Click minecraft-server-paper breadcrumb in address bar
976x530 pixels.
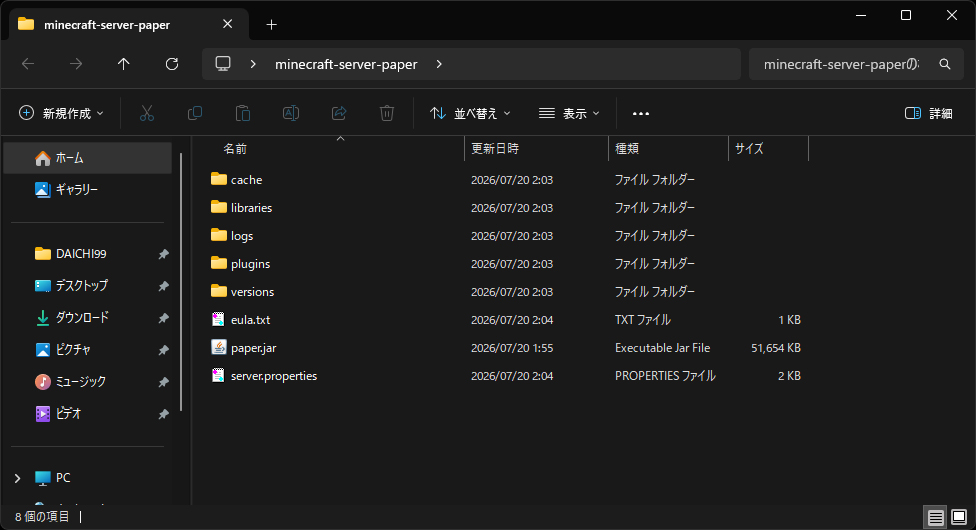click(346, 64)
